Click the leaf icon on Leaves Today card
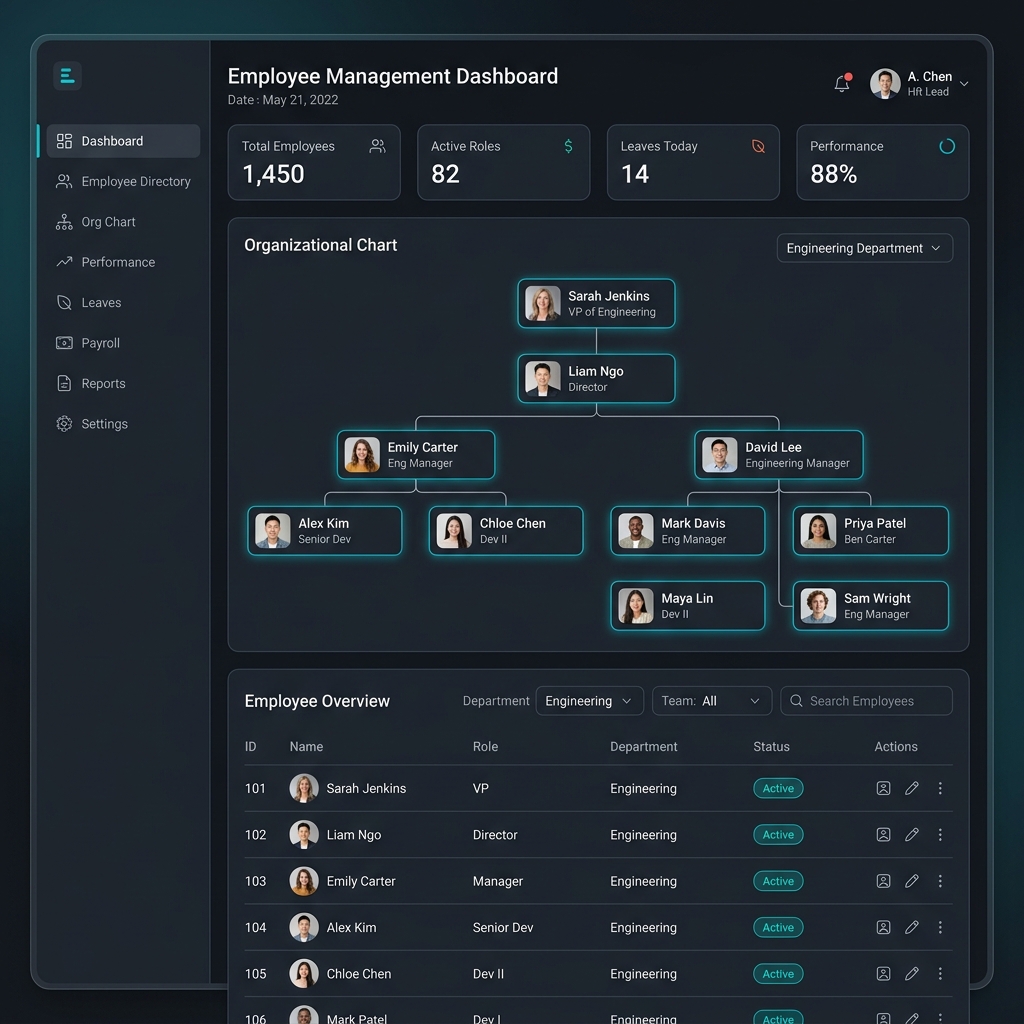The image size is (1024, 1024). point(758,146)
